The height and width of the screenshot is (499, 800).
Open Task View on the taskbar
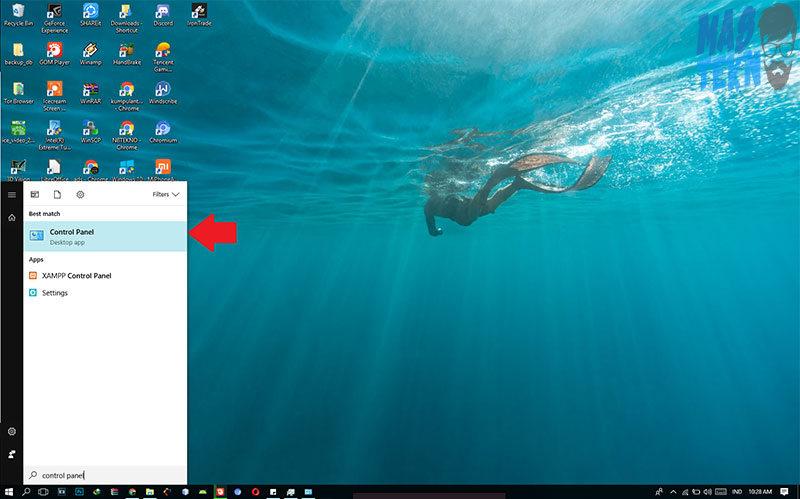click(x=43, y=492)
